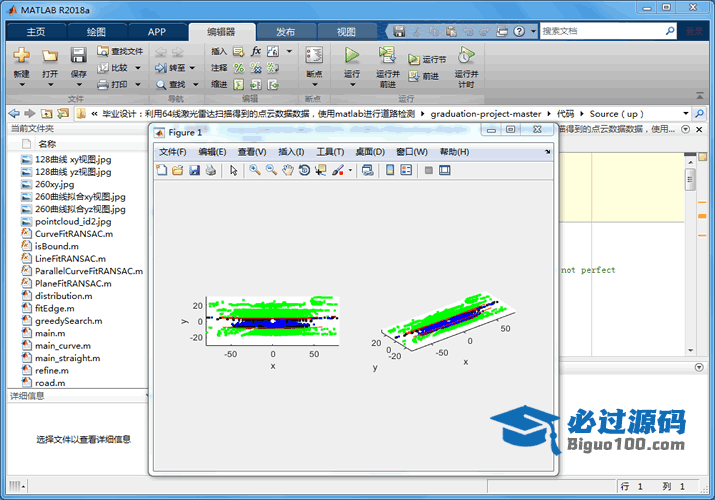
Task: Click the browse for folder icon
Action: 62,113
